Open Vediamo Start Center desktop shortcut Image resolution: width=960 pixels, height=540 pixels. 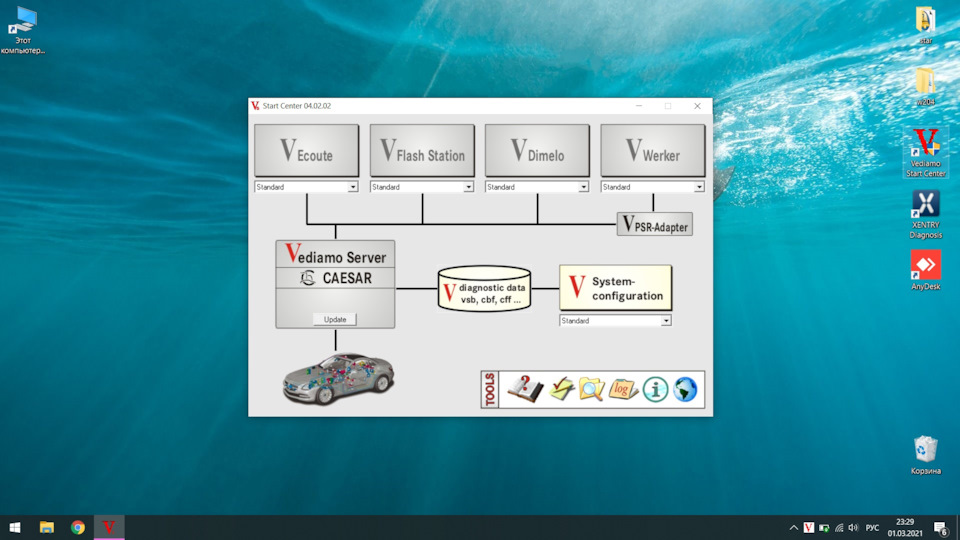[925, 153]
